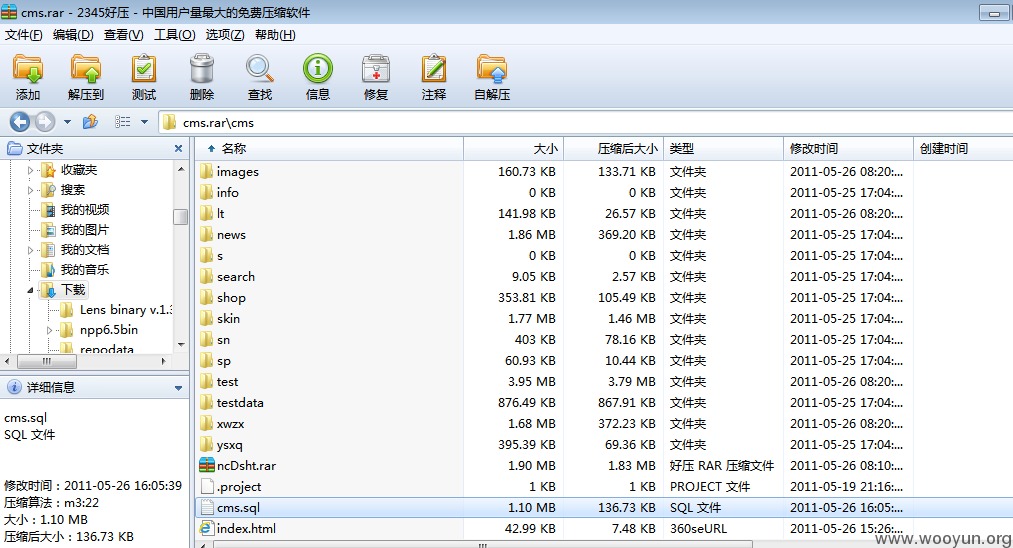This screenshot has width=1013, height=548.
Task: Click the 注释 (Comment) toolbar icon
Action: tap(434, 69)
